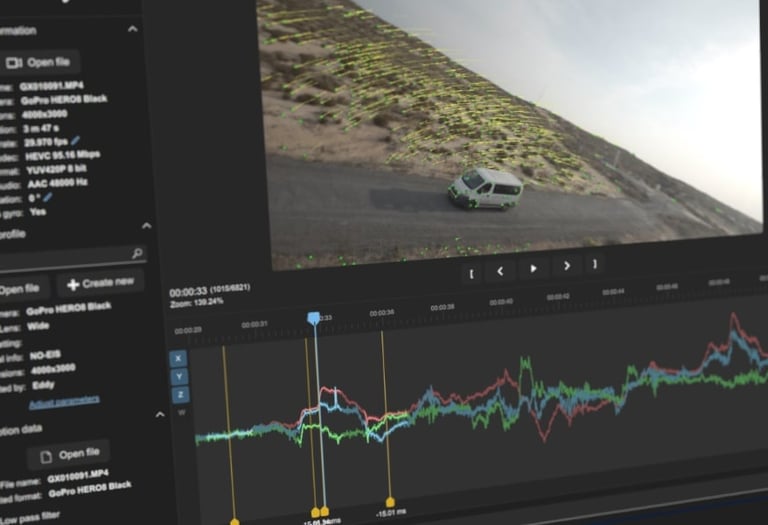Image resolution: width=768 pixels, height=525 pixels.
Task: Edit frame rate with pencil icon
Action: [x=75, y=141]
